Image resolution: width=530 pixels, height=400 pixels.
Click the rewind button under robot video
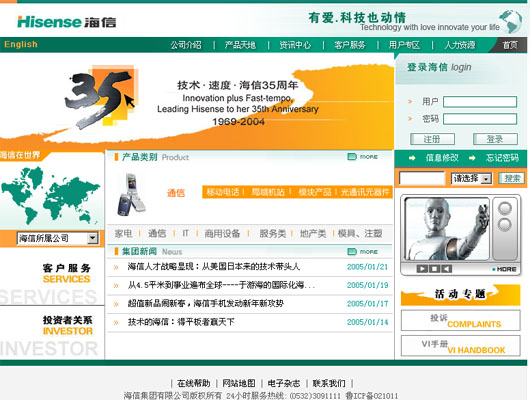(x=447, y=269)
